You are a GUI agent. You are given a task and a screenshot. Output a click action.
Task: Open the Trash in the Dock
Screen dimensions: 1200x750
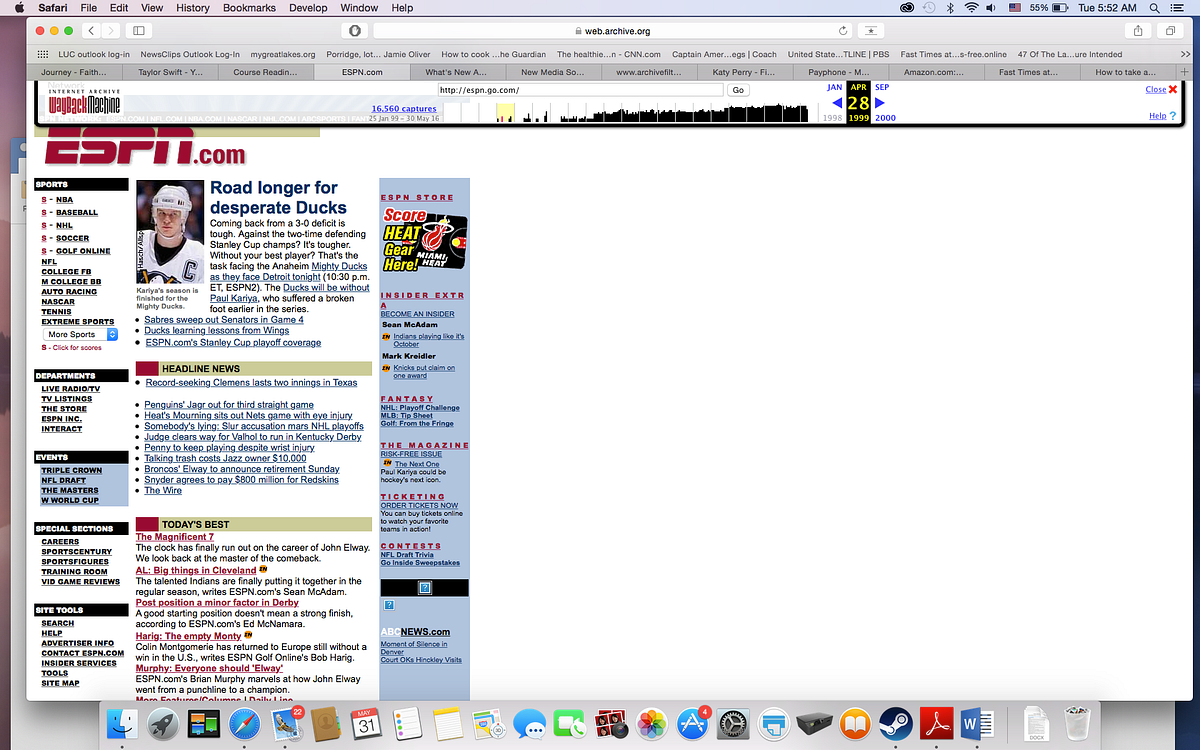pyautogui.click(x=1077, y=725)
